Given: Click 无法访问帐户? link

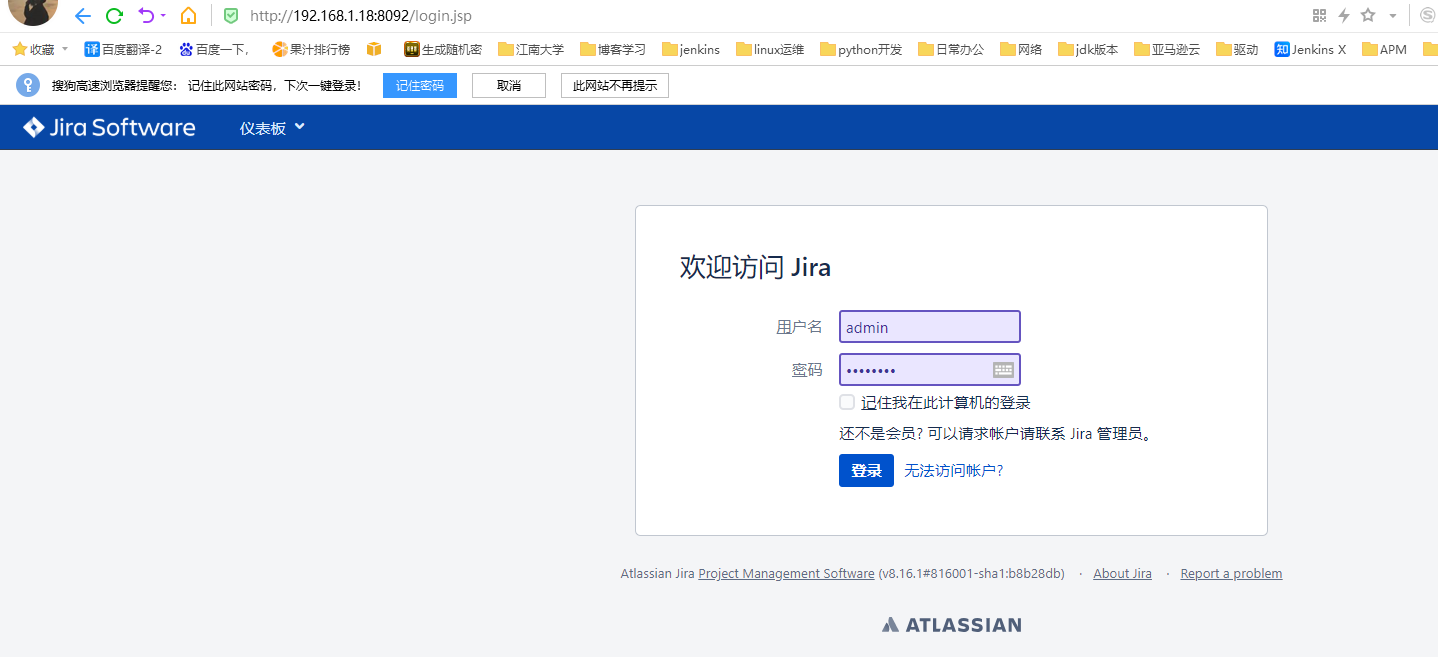Looking at the screenshot, I should point(954,471).
